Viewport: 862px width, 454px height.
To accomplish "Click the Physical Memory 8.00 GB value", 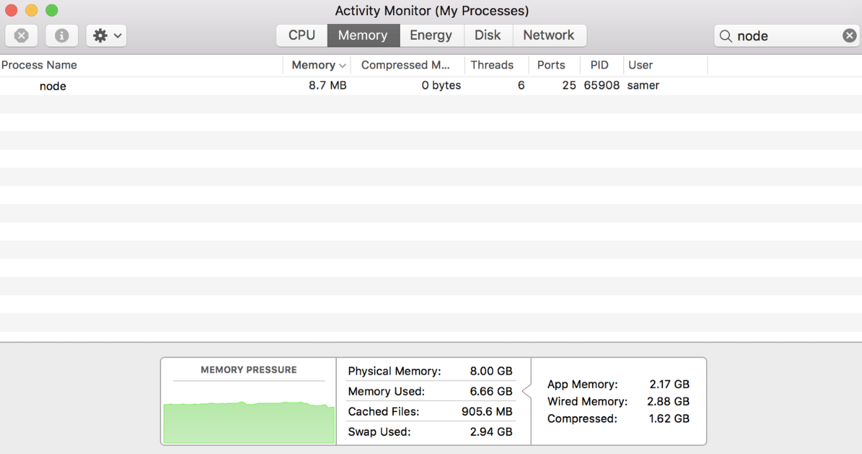I will (491, 371).
